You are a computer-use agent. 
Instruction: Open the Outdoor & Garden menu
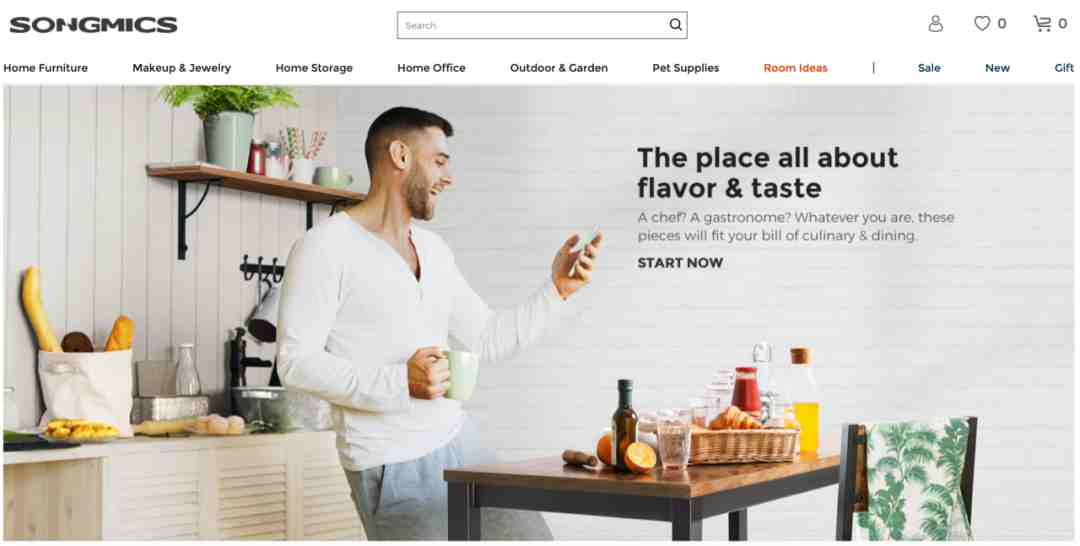point(559,68)
